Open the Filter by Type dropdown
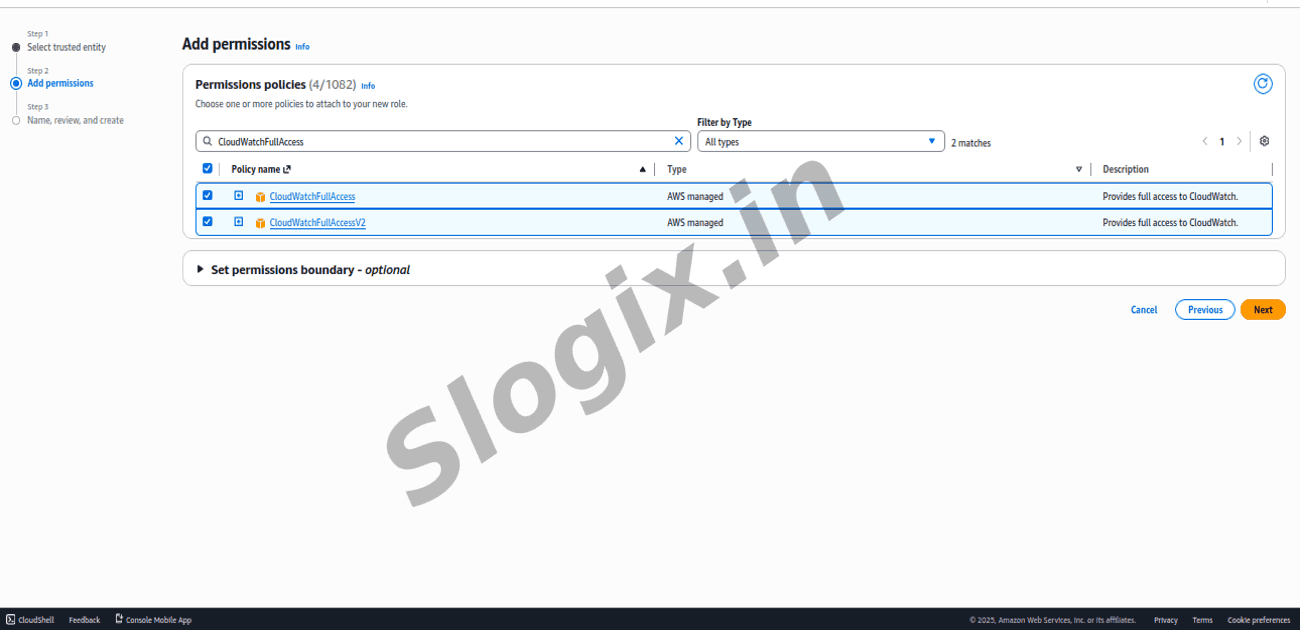The image size is (1300, 630). tap(820, 142)
